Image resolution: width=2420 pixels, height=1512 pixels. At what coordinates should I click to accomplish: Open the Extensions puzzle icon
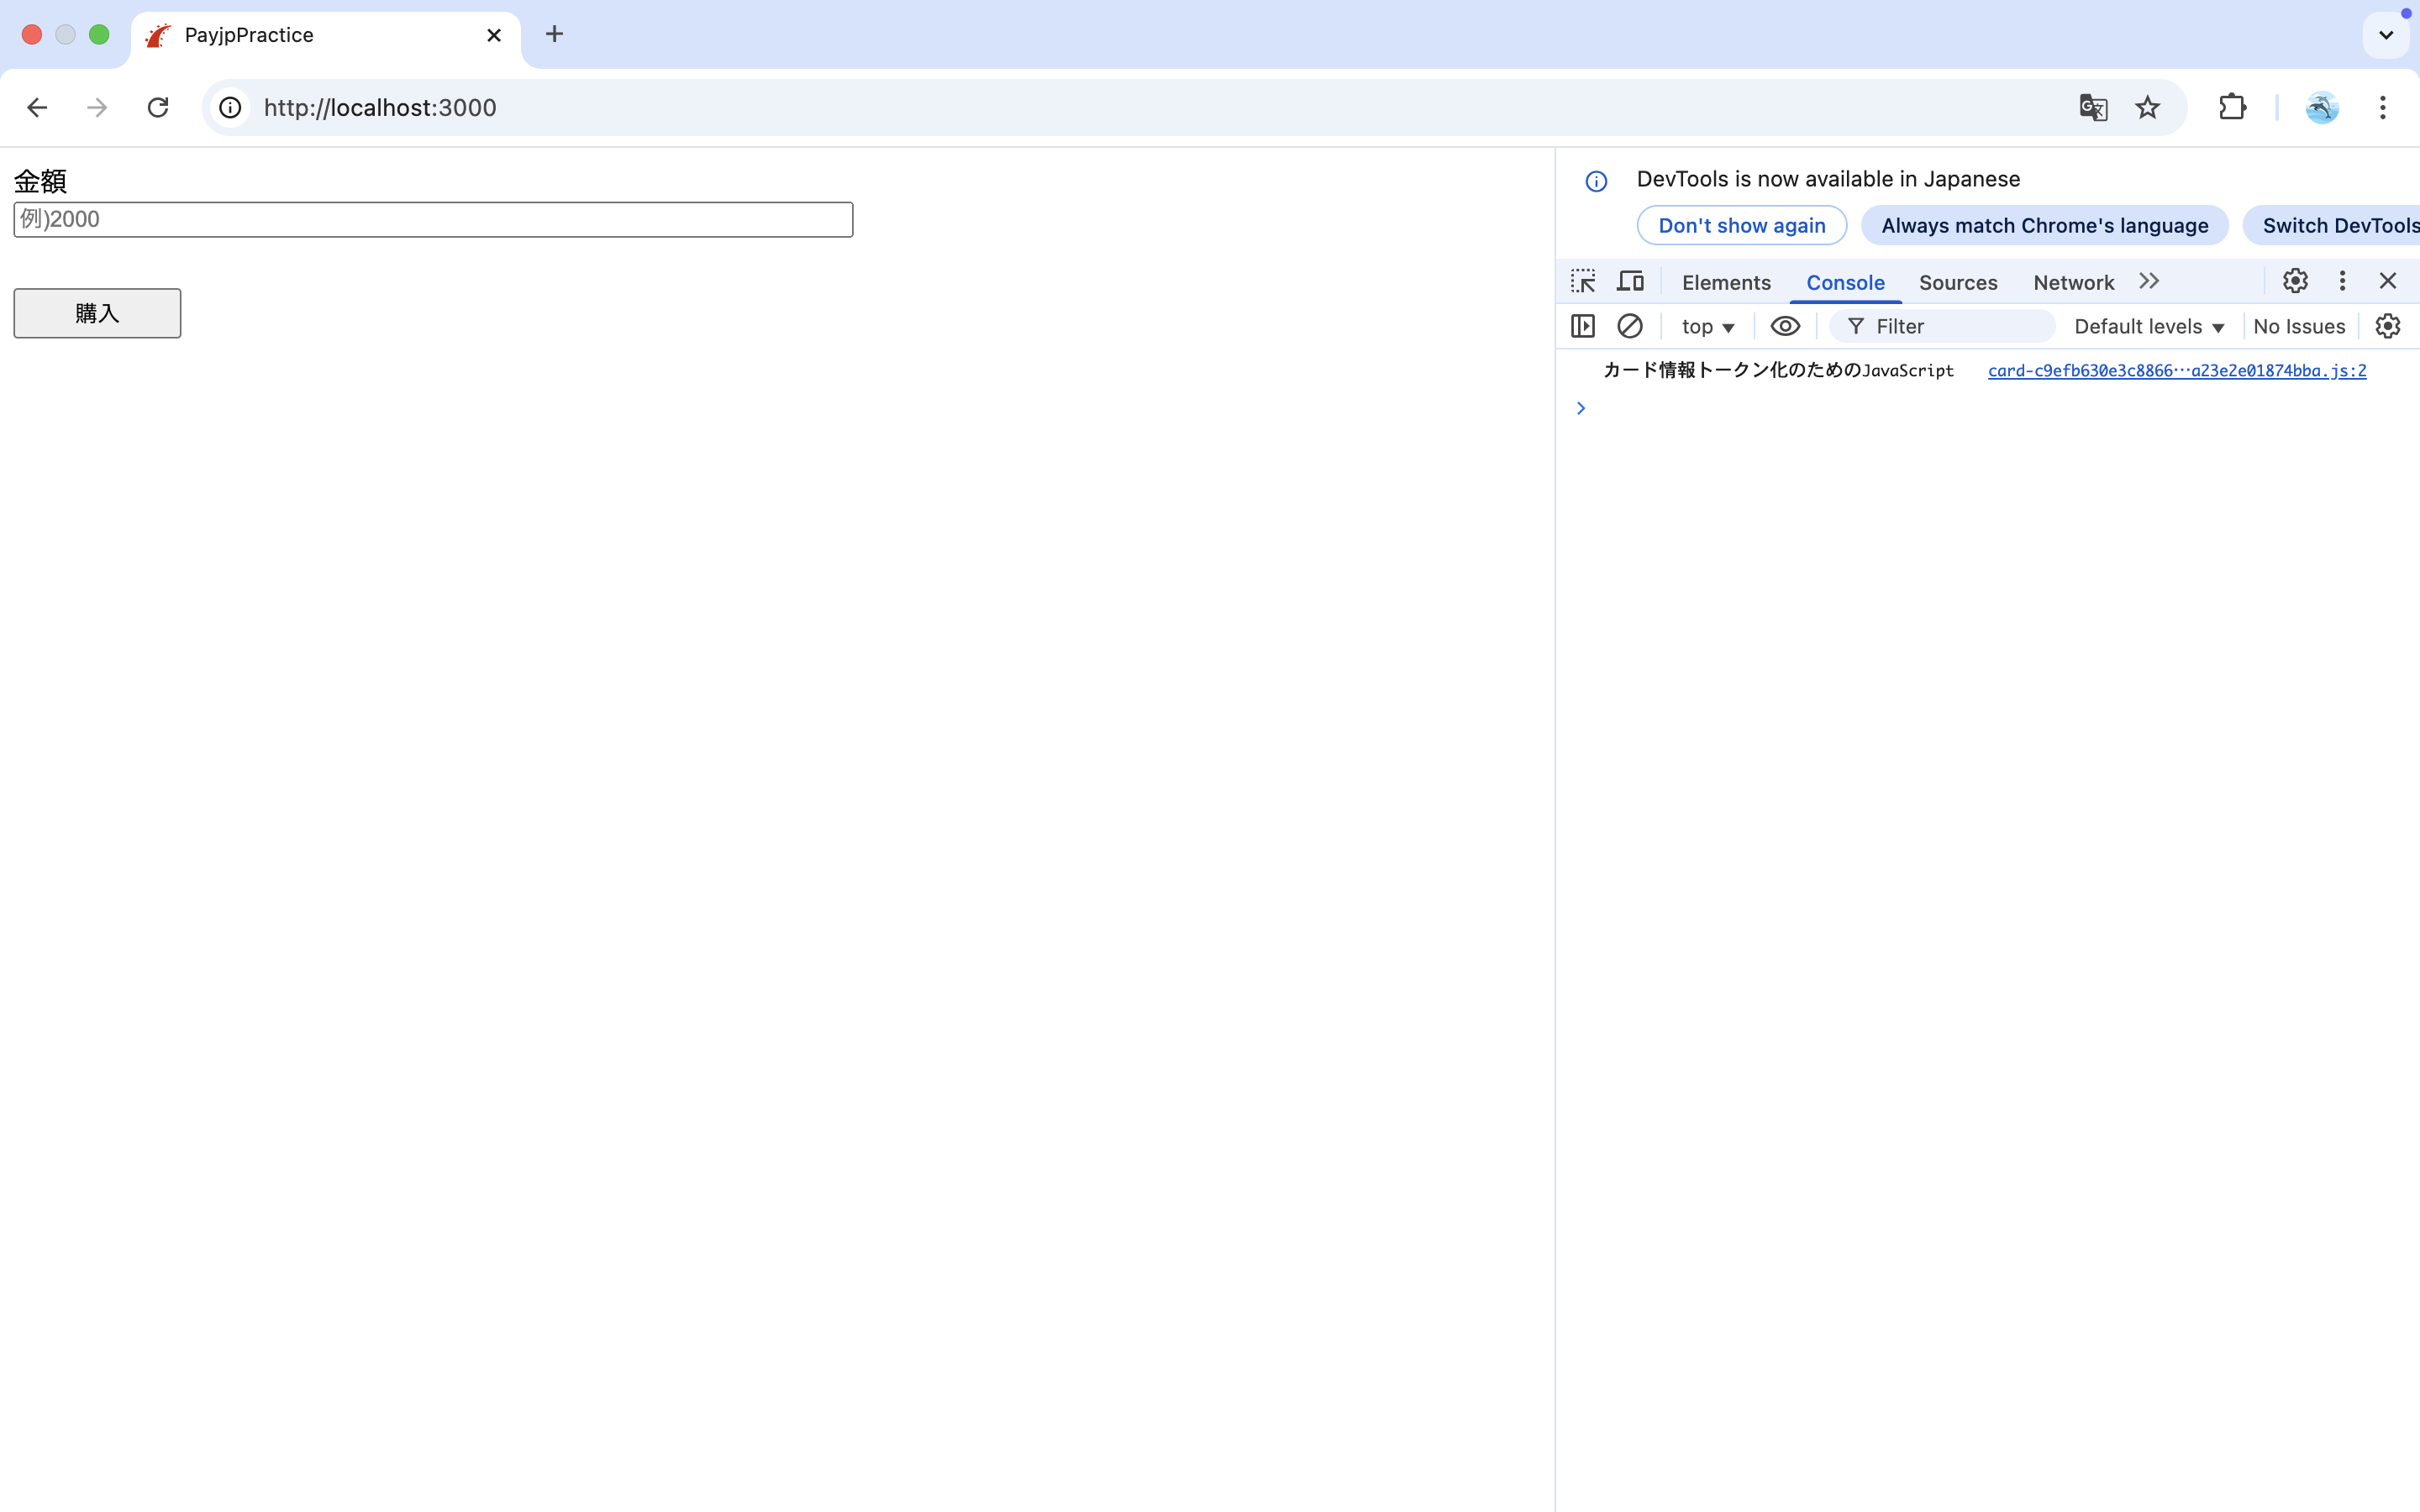2232,107
